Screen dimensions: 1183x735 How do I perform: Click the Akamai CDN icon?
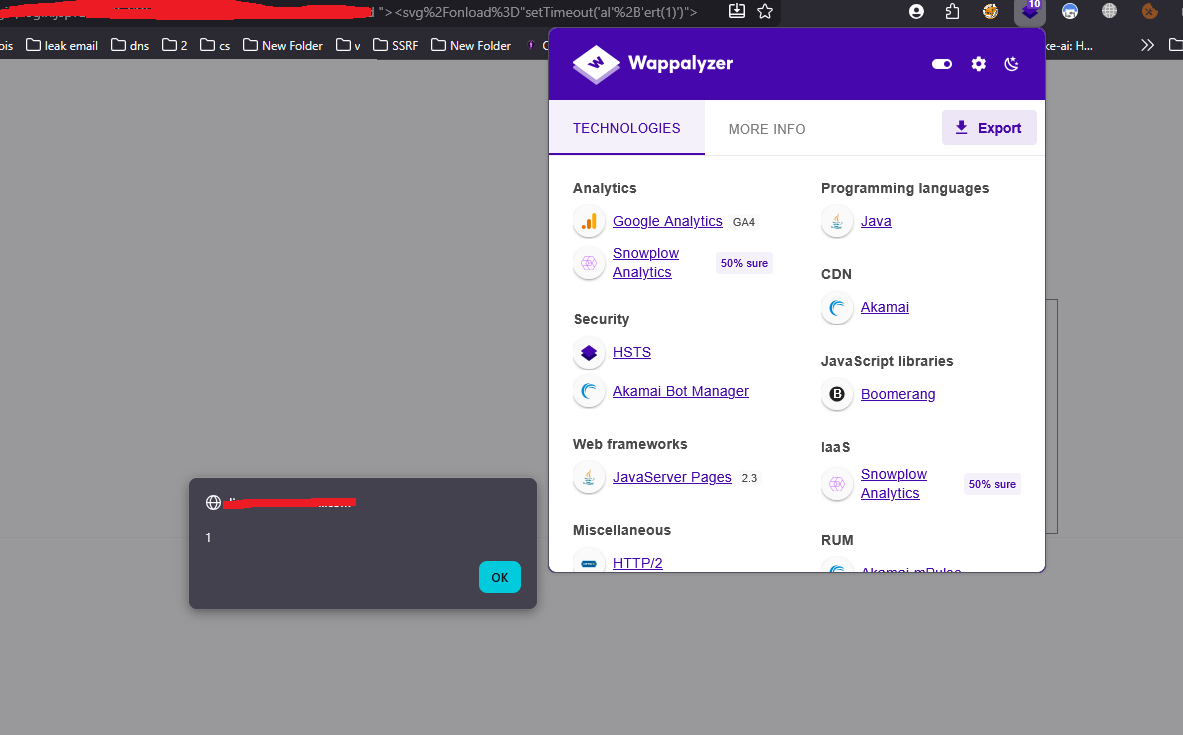837,307
